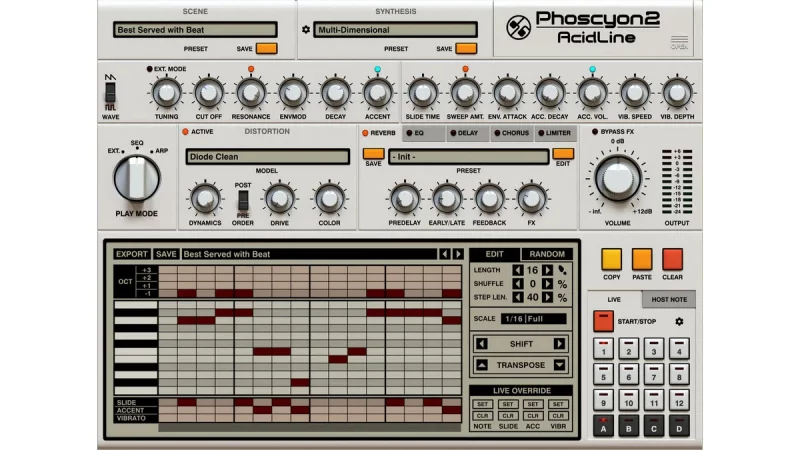Open the synthesis settings gear icon
Image resolution: width=800 pixels, height=450 pixels.
(x=305, y=30)
